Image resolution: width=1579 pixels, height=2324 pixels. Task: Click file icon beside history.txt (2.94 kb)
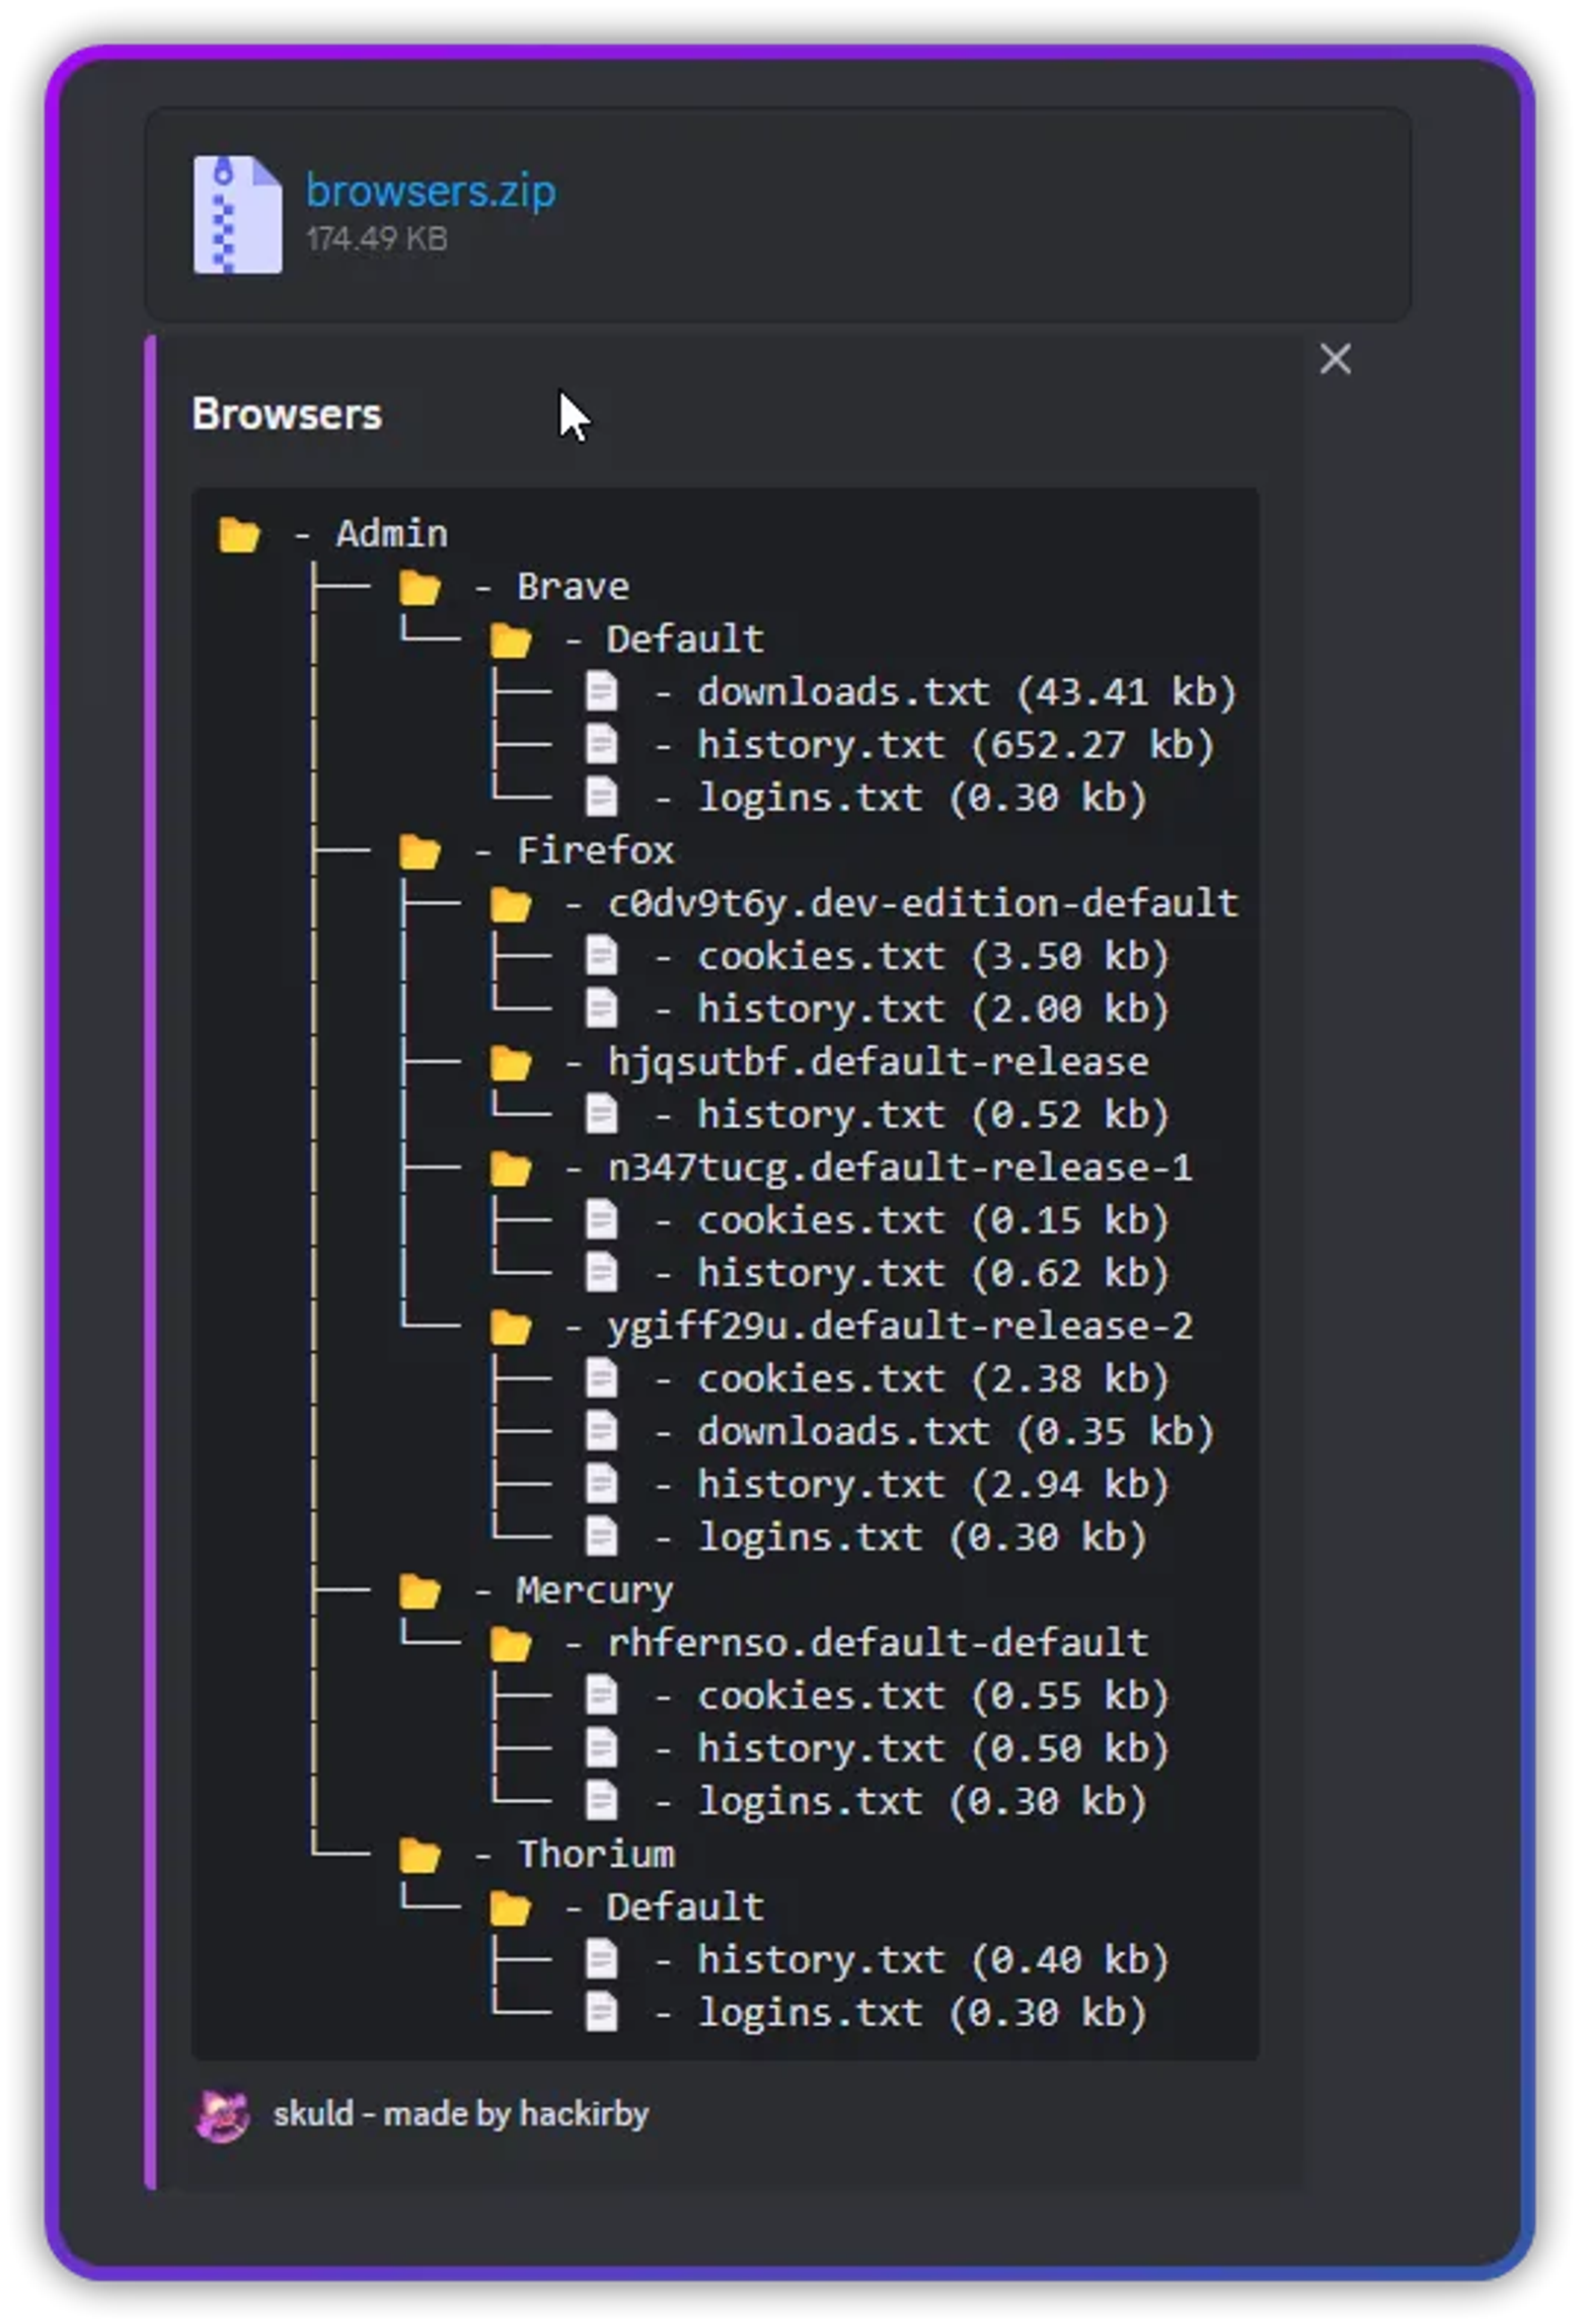[x=601, y=1485]
